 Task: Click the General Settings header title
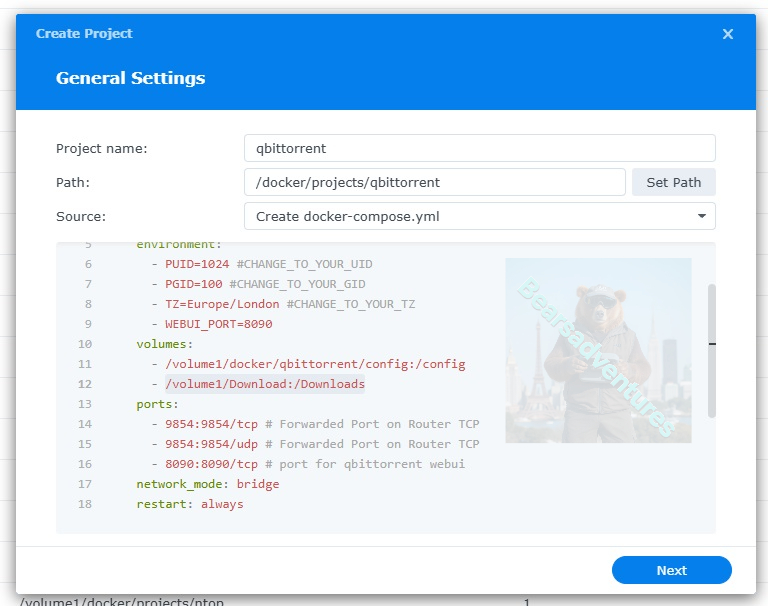pyautogui.click(x=130, y=78)
